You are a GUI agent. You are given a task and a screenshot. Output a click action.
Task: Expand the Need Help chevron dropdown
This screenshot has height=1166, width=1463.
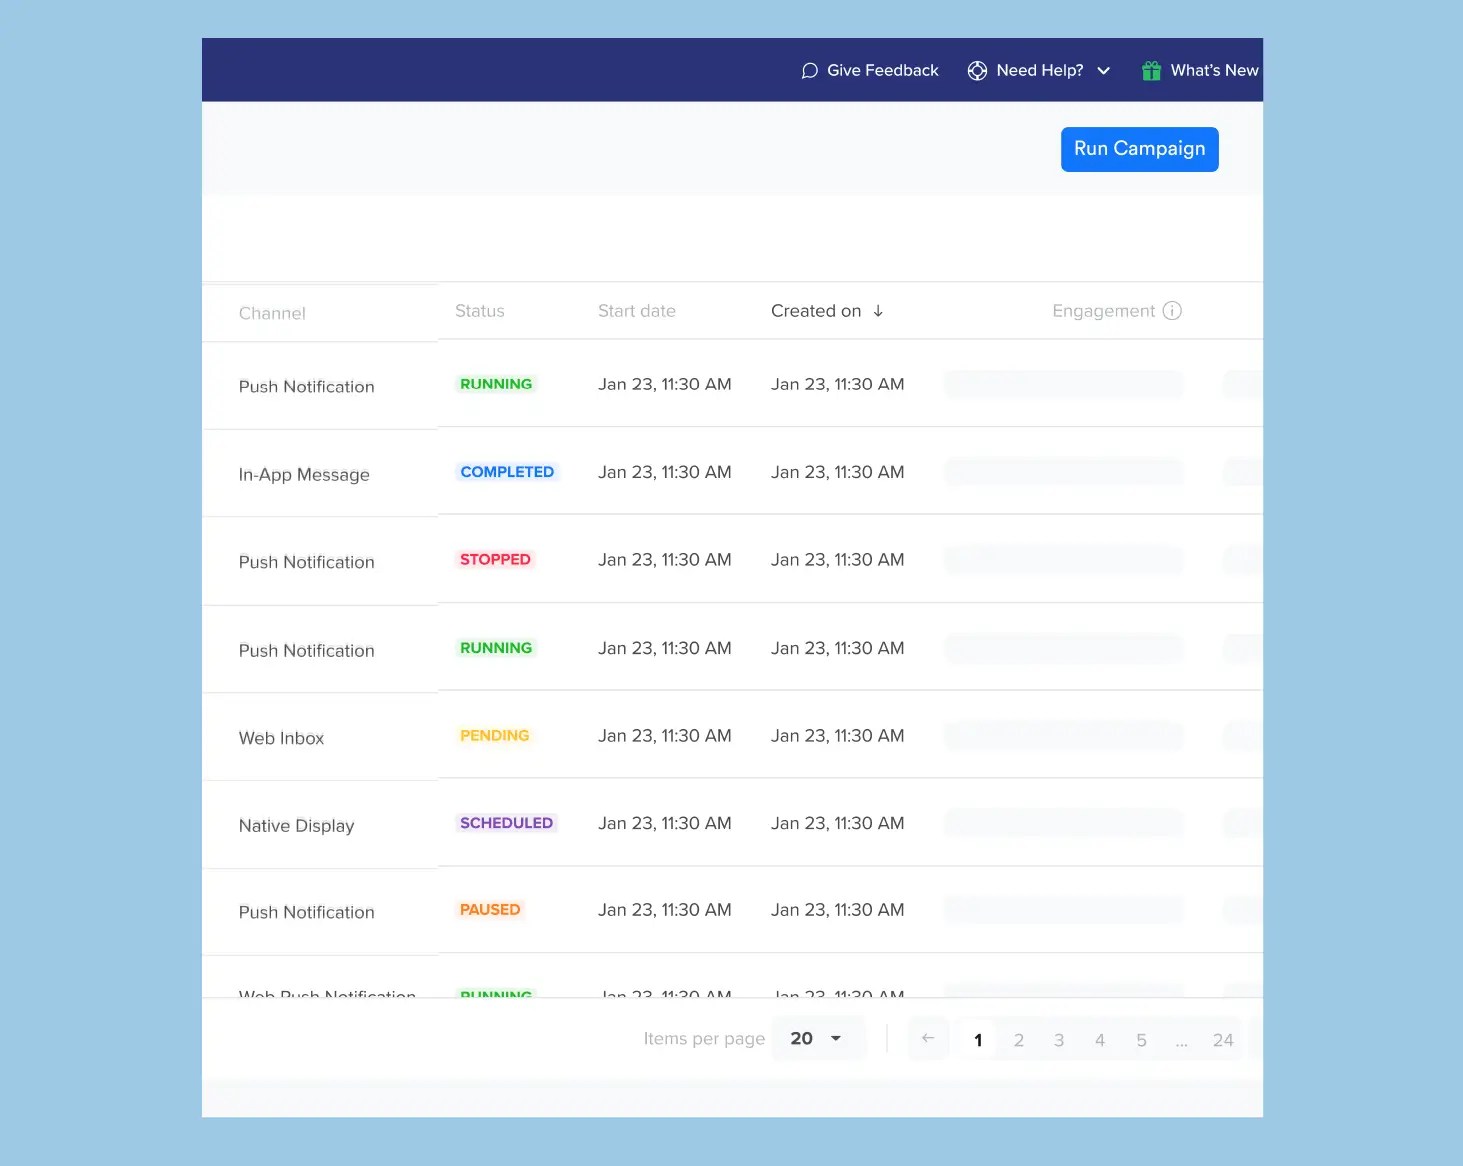1104,70
